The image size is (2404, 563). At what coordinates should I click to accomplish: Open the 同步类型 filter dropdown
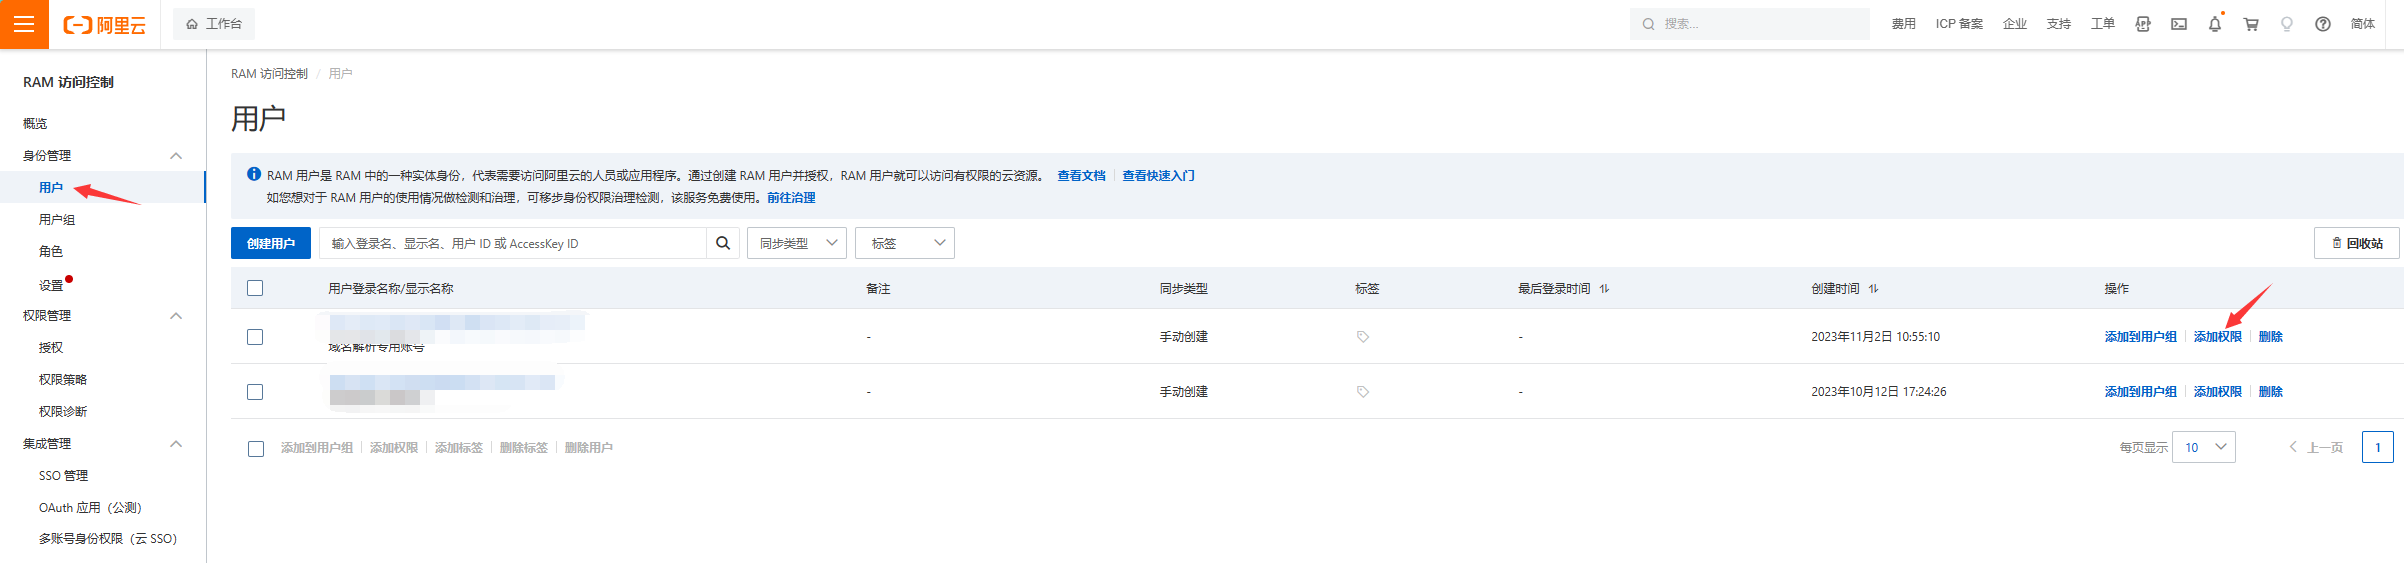[x=797, y=243]
